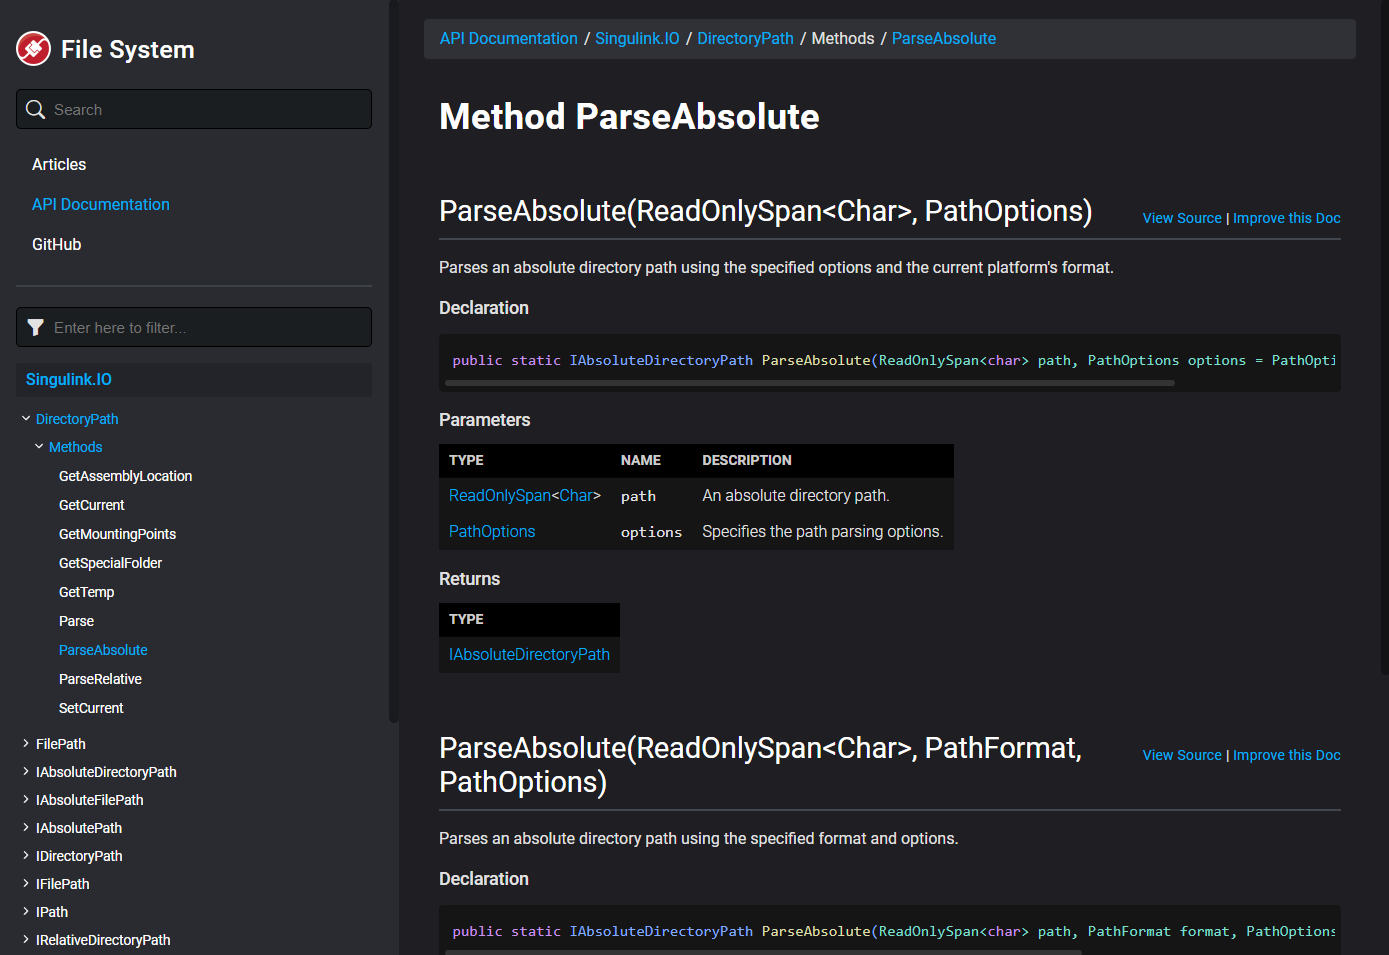Open IAbsoluteDirectoryPath link in Returns table
The width and height of the screenshot is (1389, 955).
529,654
